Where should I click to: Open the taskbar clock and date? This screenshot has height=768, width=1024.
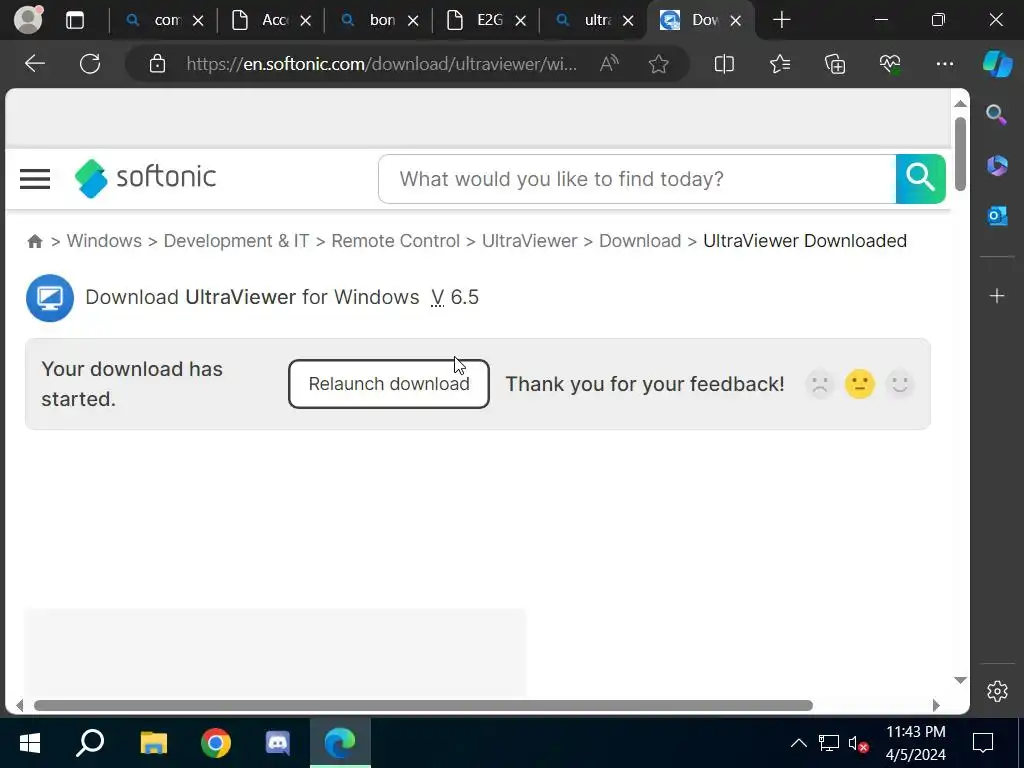pos(916,743)
